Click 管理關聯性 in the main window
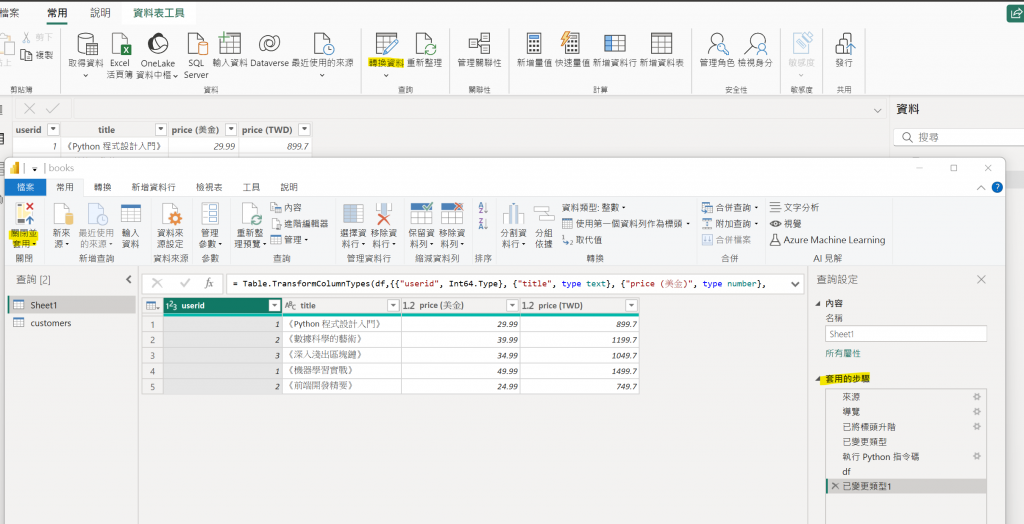 (479, 51)
